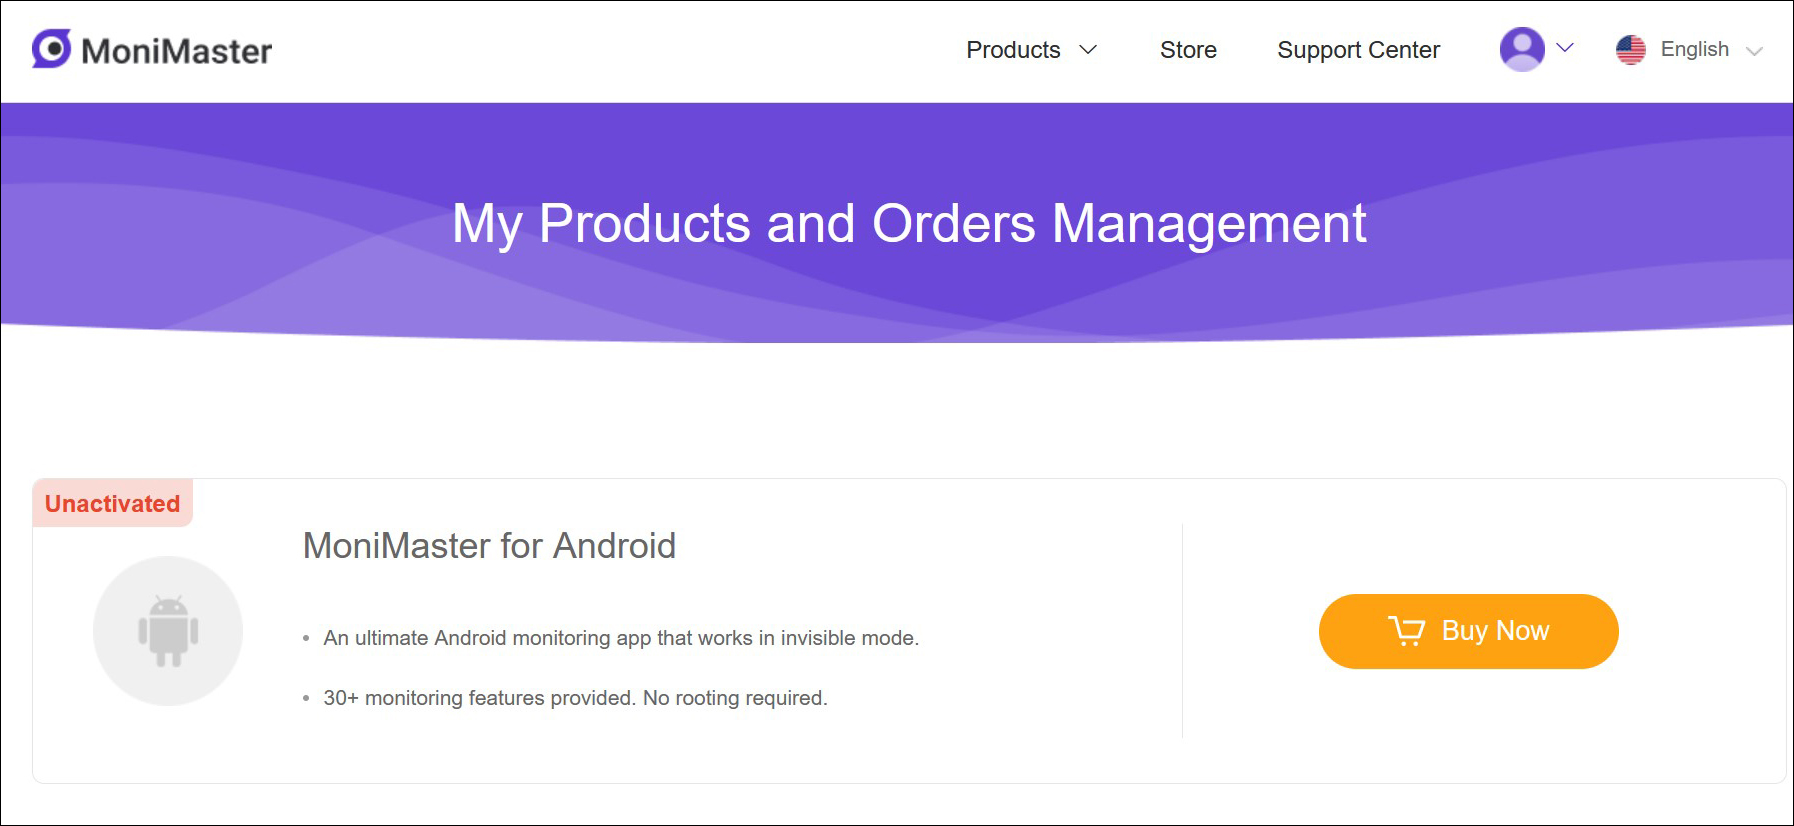
Task: Click the text '30+ monitoring features provided. No rooting required.'
Action: (575, 698)
